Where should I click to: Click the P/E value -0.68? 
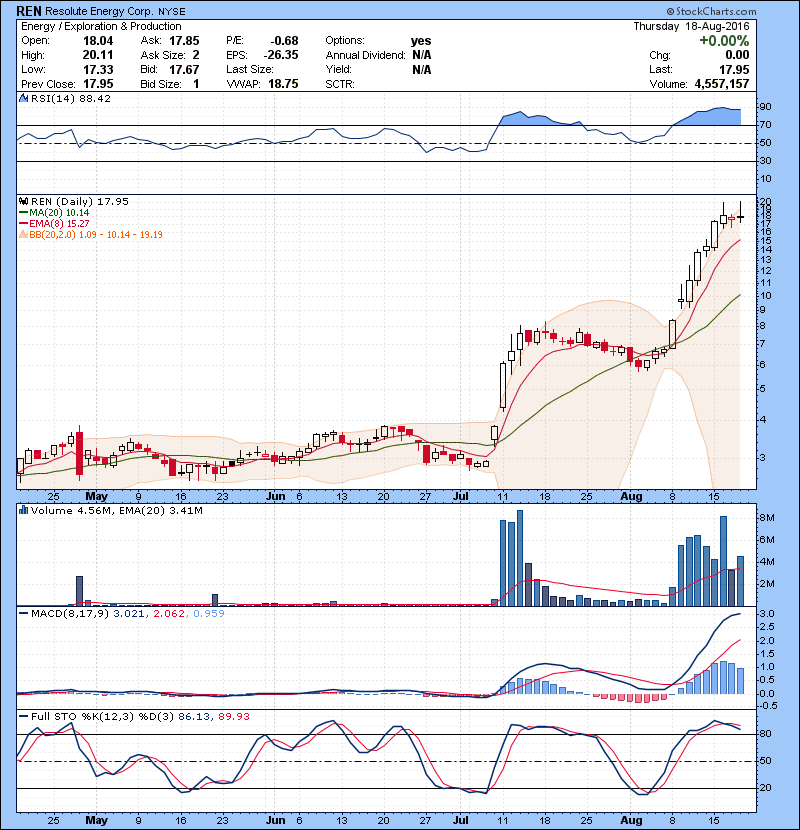284,41
